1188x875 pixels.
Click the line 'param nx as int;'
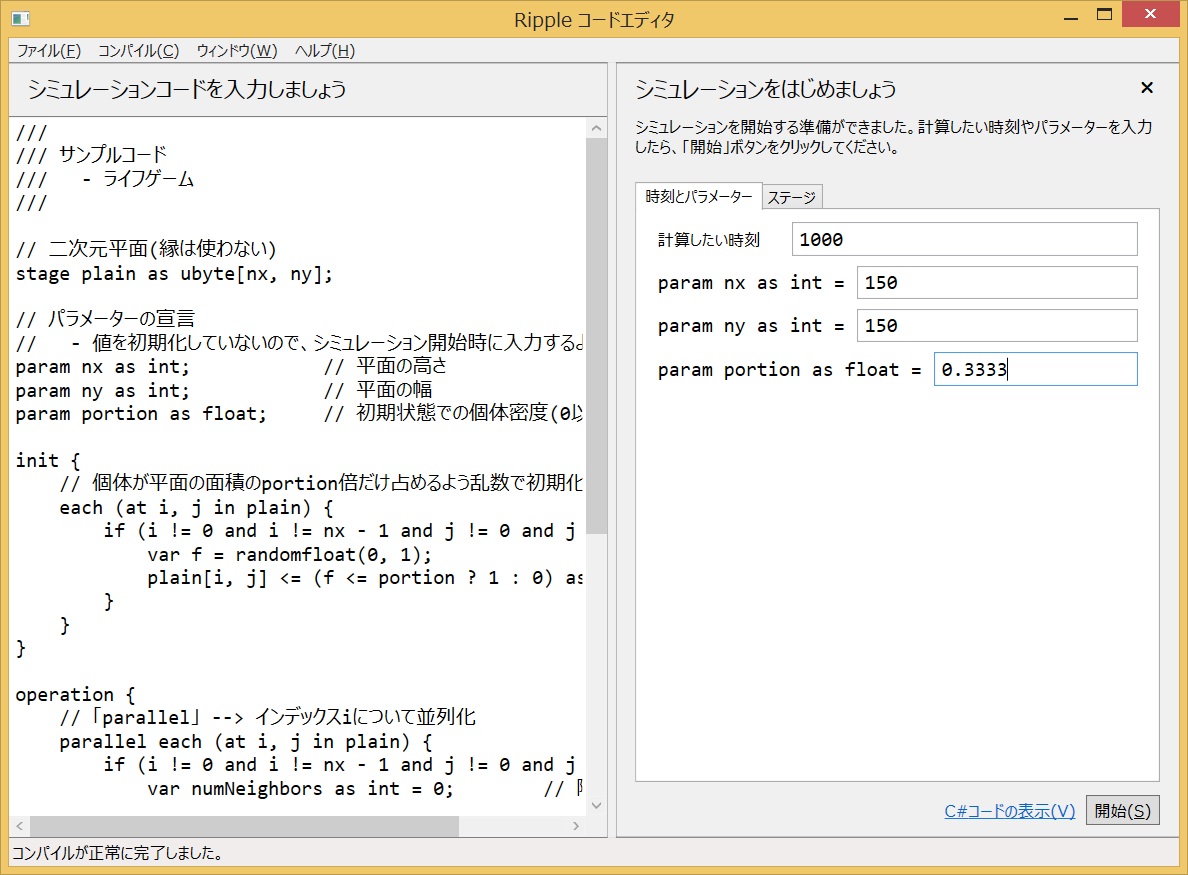pos(102,367)
